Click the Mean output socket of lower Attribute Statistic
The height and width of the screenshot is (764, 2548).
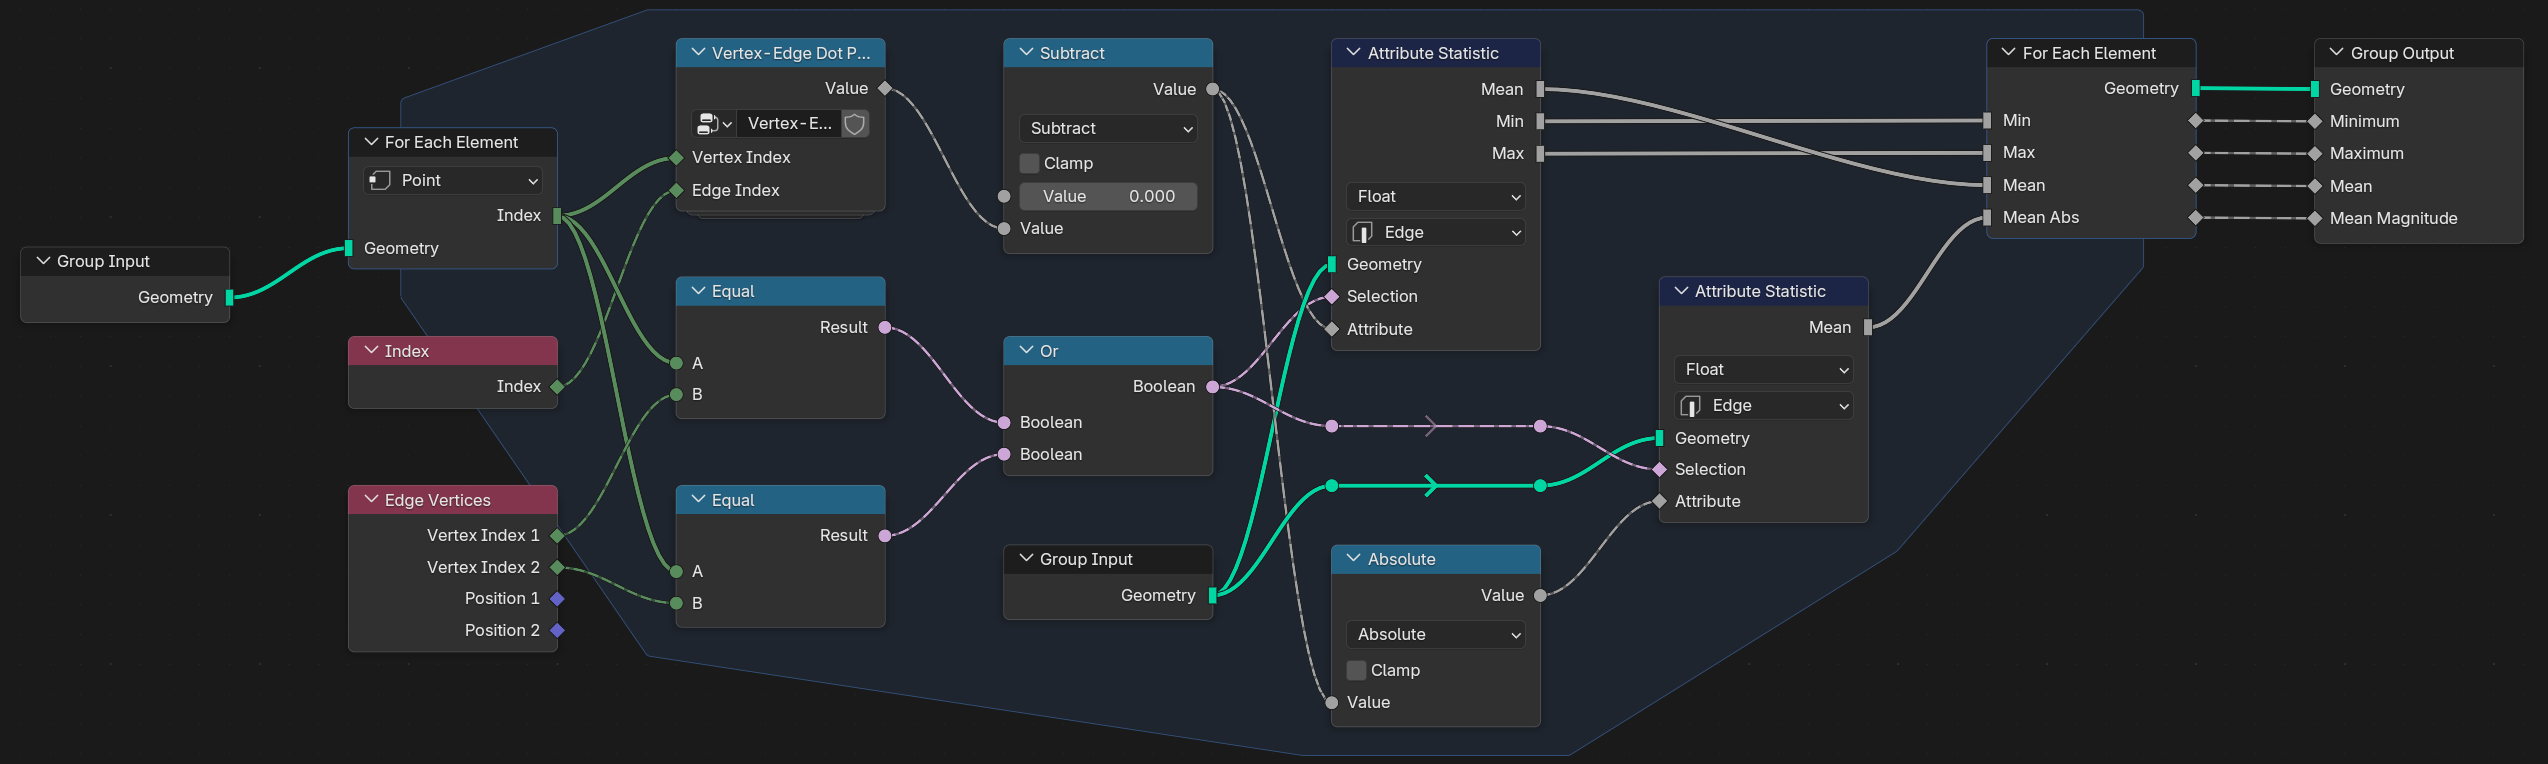click(x=1868, y=327)
